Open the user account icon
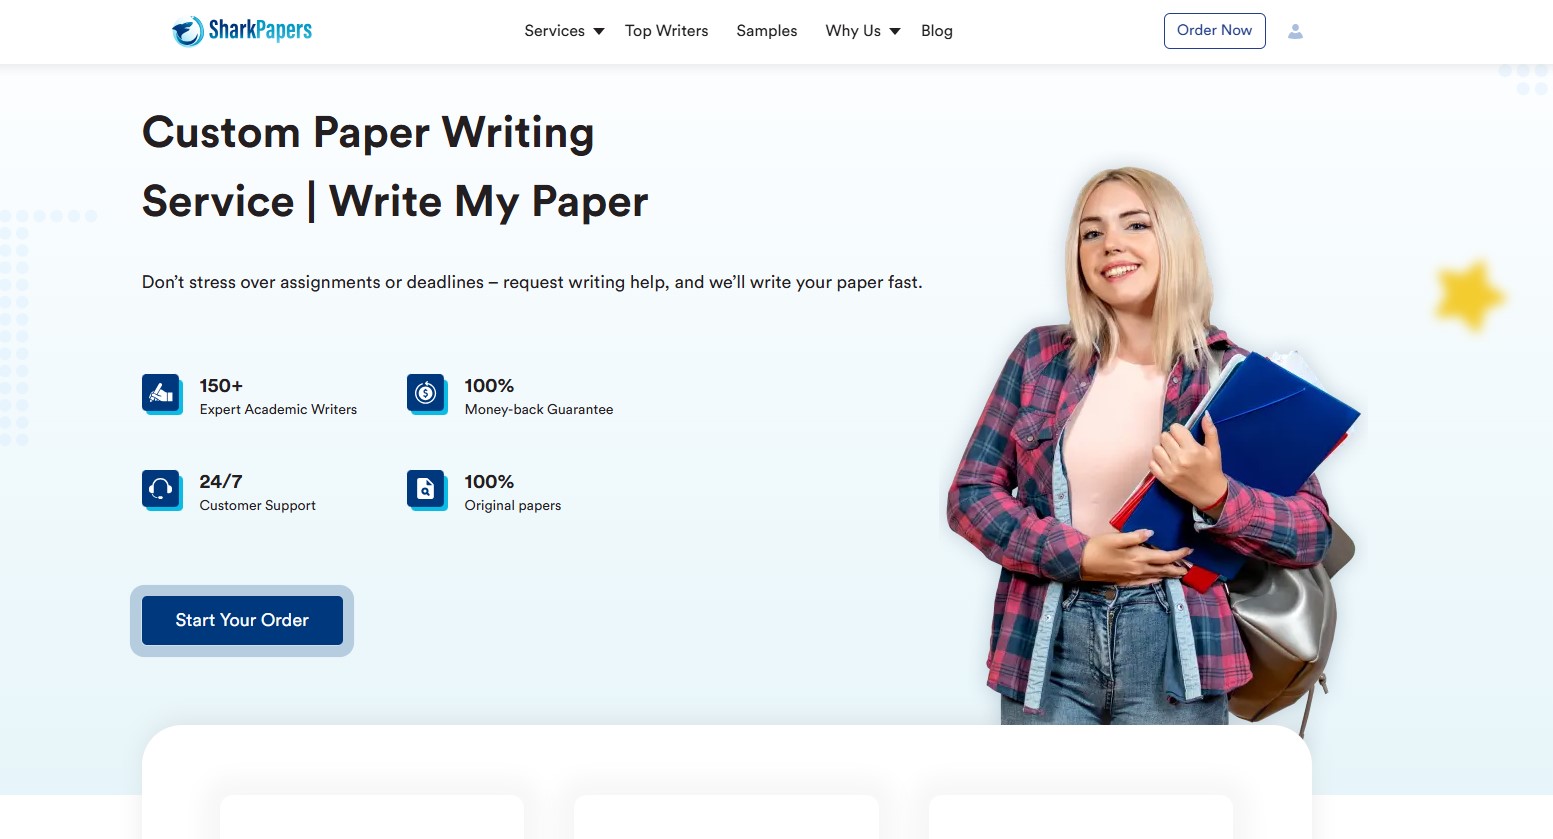Image resolution: width=1553 pixels, height=839 pixels. click(x=1295, y=31)
